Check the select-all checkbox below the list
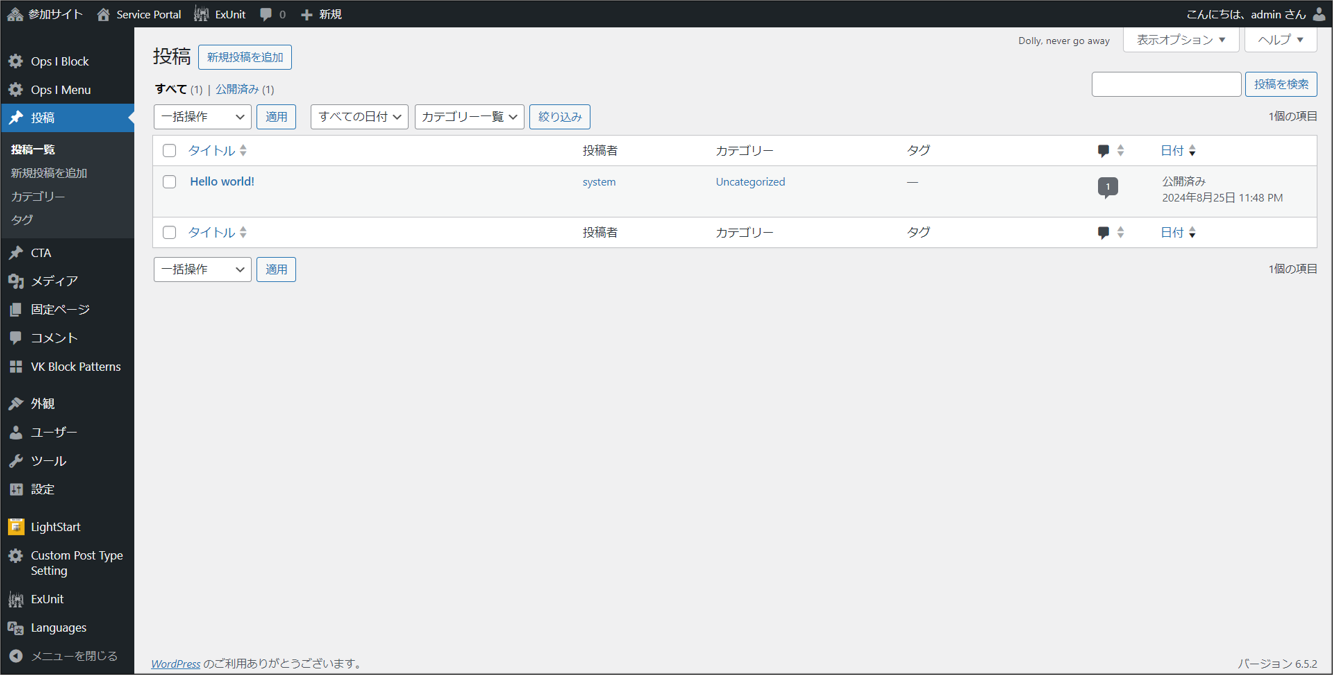This screenshot has height=675, width=1333. pyautogui.click(x=169, y=232)
